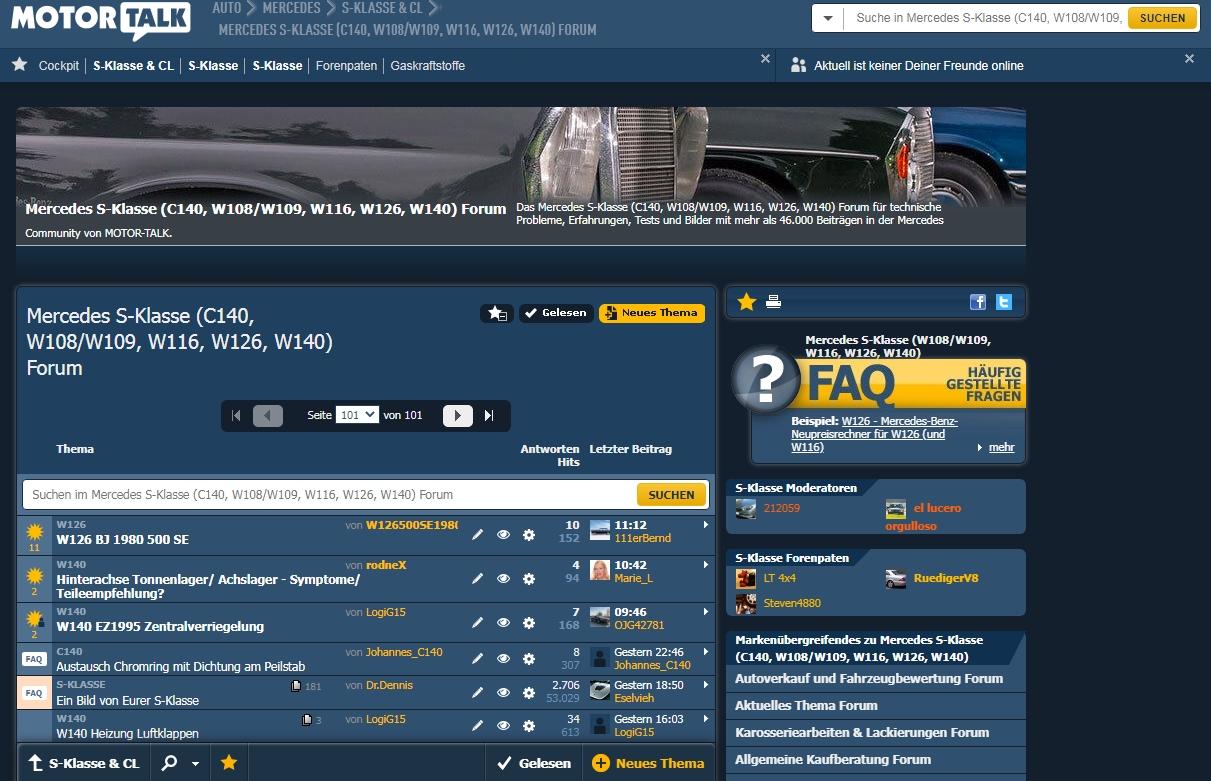Open gear settings for Austausch Chromring thread

529,658
